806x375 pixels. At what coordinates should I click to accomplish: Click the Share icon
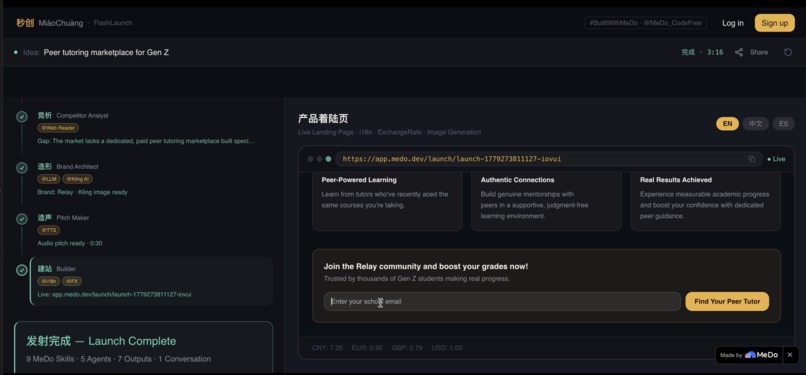739,52
